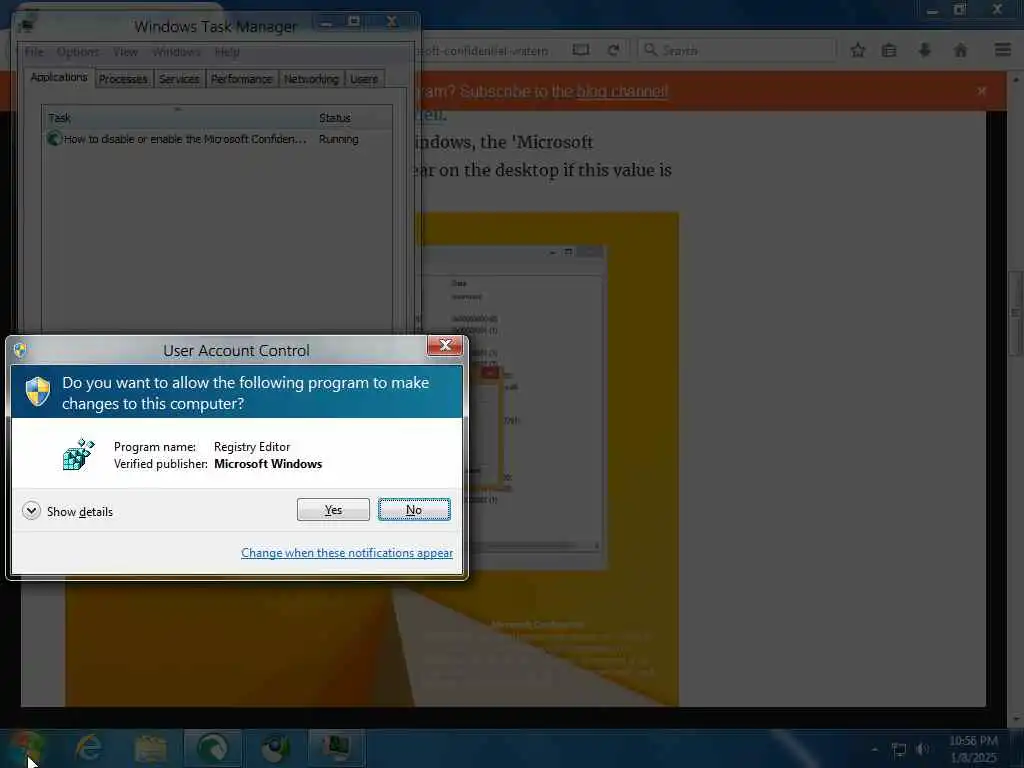1024x768 pixels.
Task: Open the 'blog channel' link in banner
Action: [x=622, y=91]
